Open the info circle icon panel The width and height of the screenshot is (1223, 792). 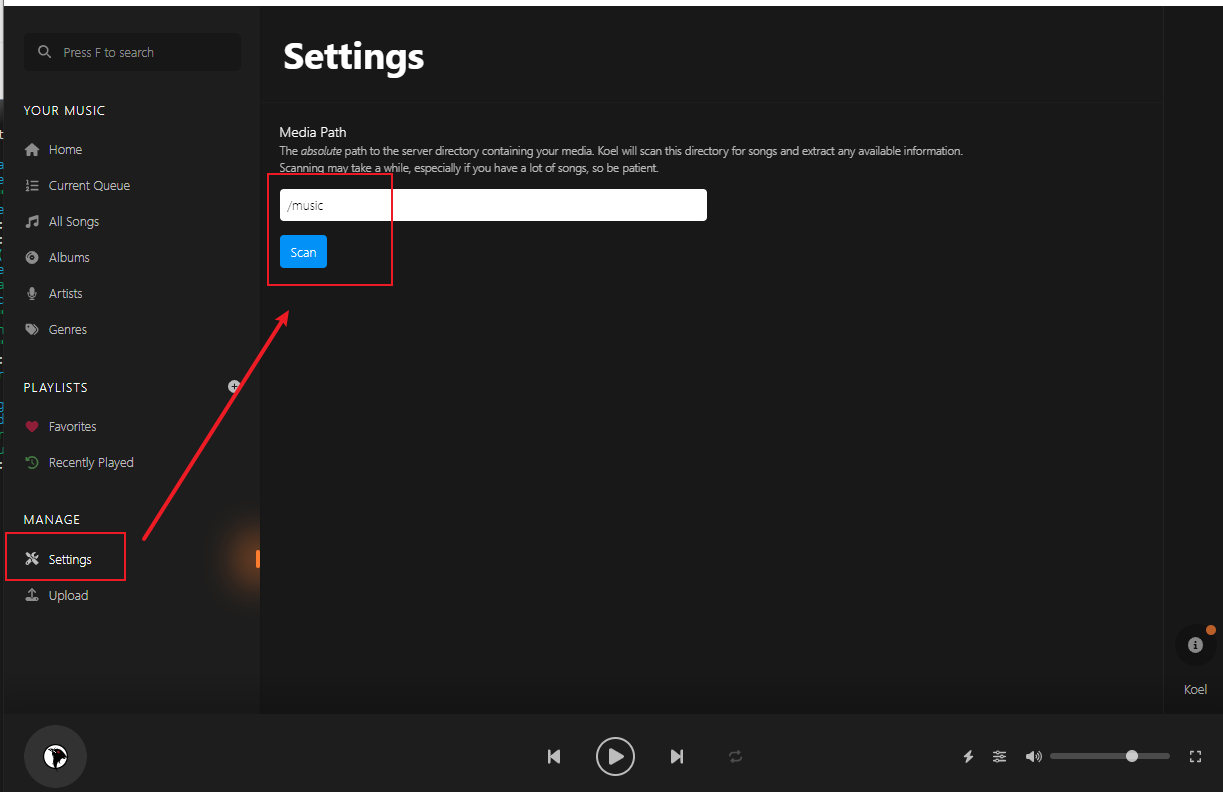pyautogui.click(x=1195, y=646)
